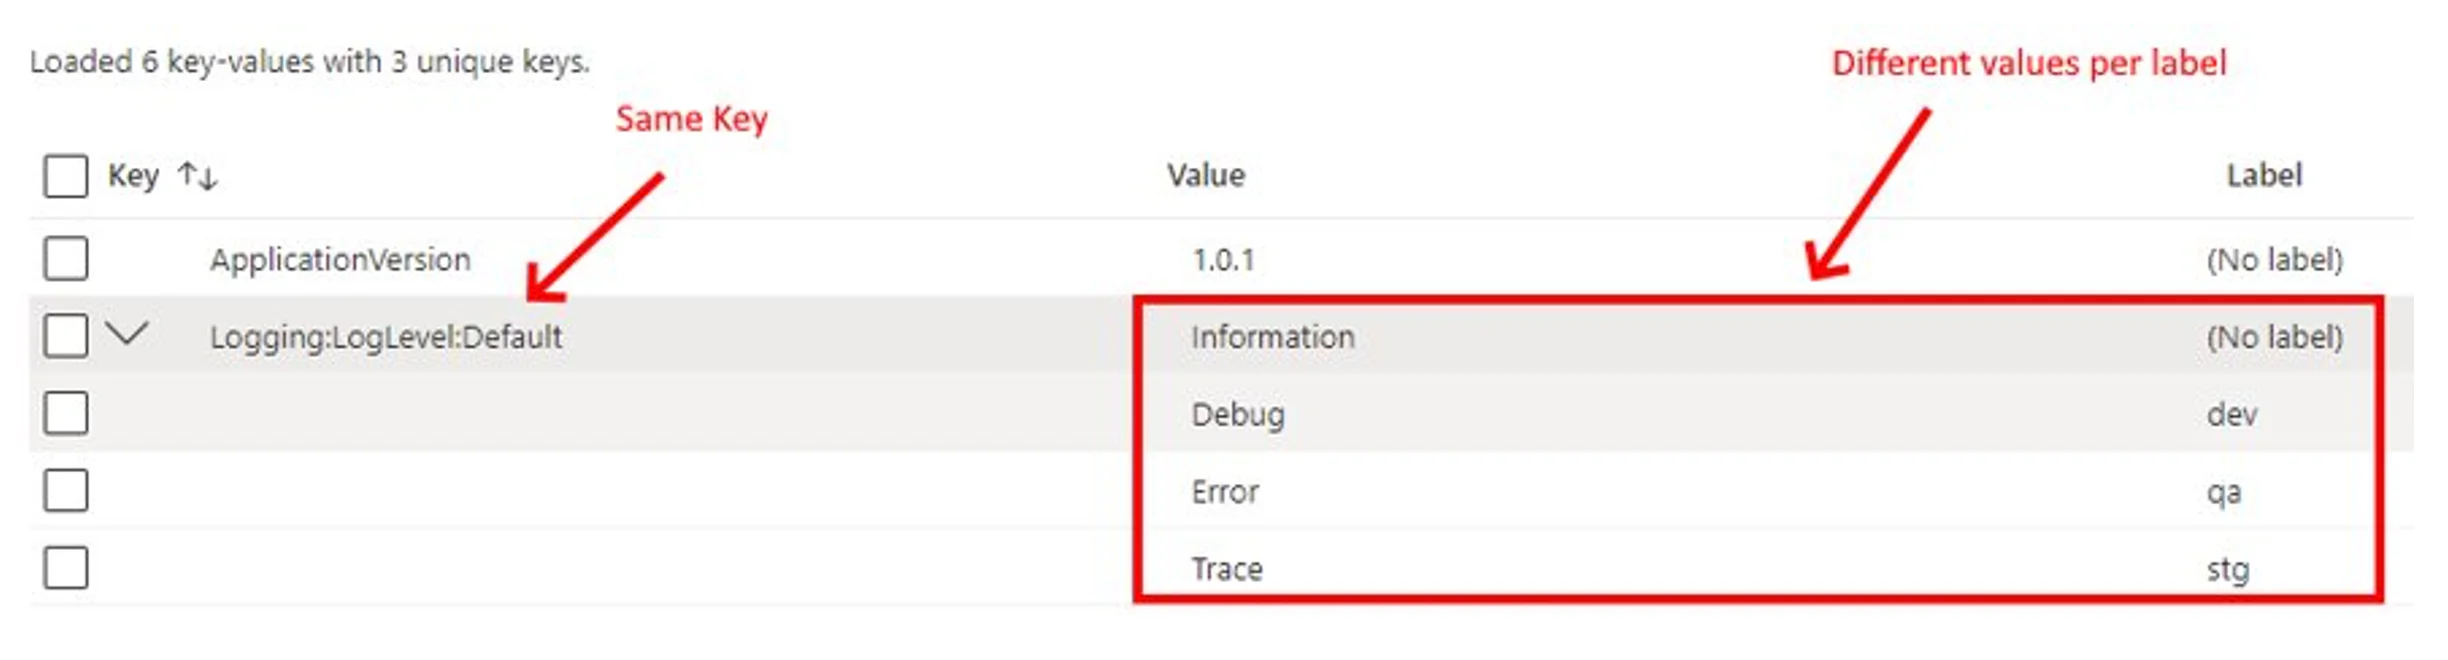Select the 1.0.1 value cell
The image size is (2448, 660).
pyautogui.click(x=1223, y=260)
